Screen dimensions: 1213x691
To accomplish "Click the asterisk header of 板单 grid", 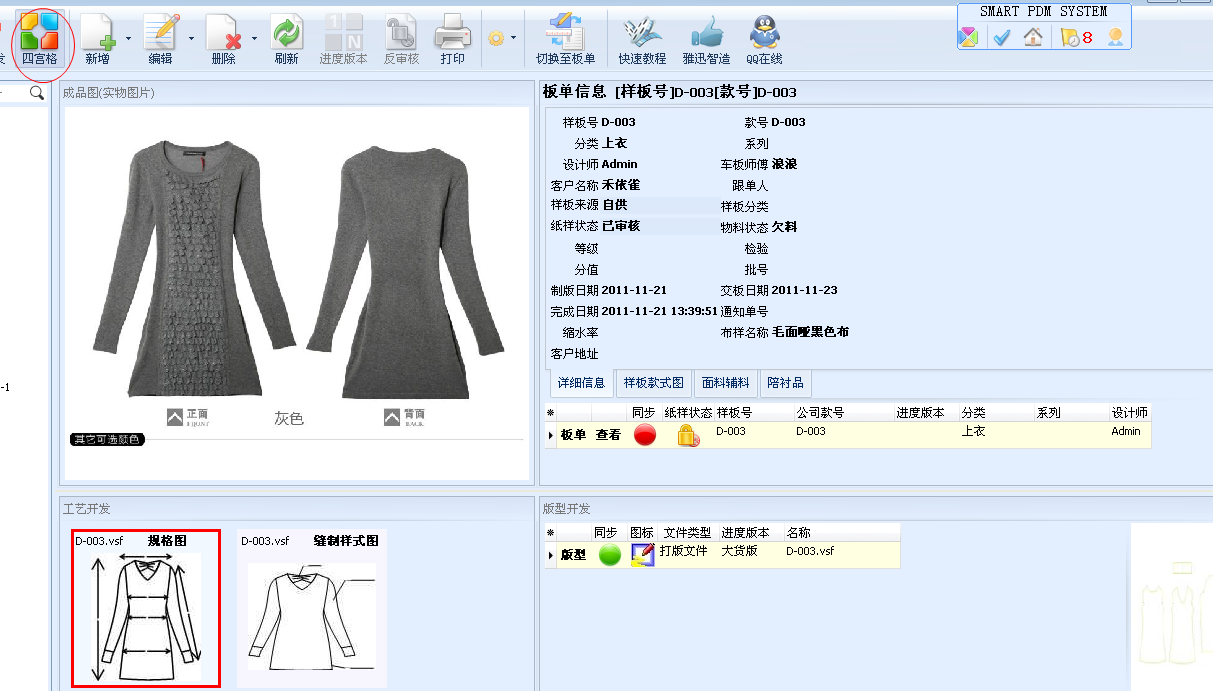I will click(551, 412).
